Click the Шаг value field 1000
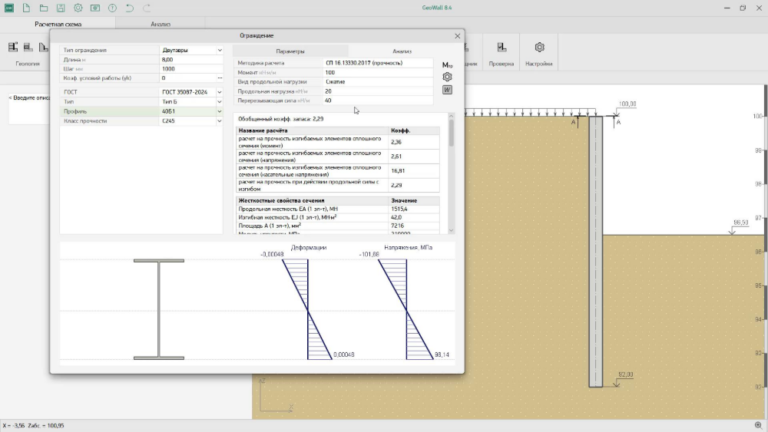The image size is (768, 432). (191, 69)
